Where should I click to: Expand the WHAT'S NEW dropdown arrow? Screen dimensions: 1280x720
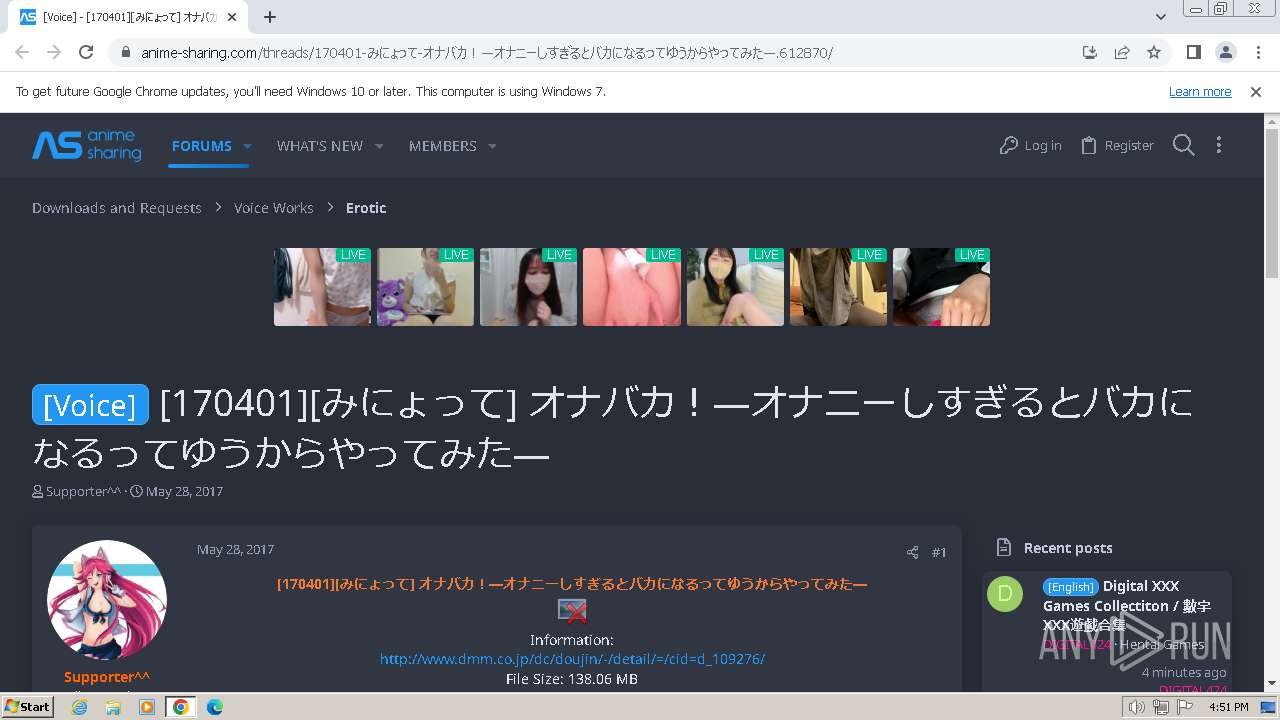[379, 146]
